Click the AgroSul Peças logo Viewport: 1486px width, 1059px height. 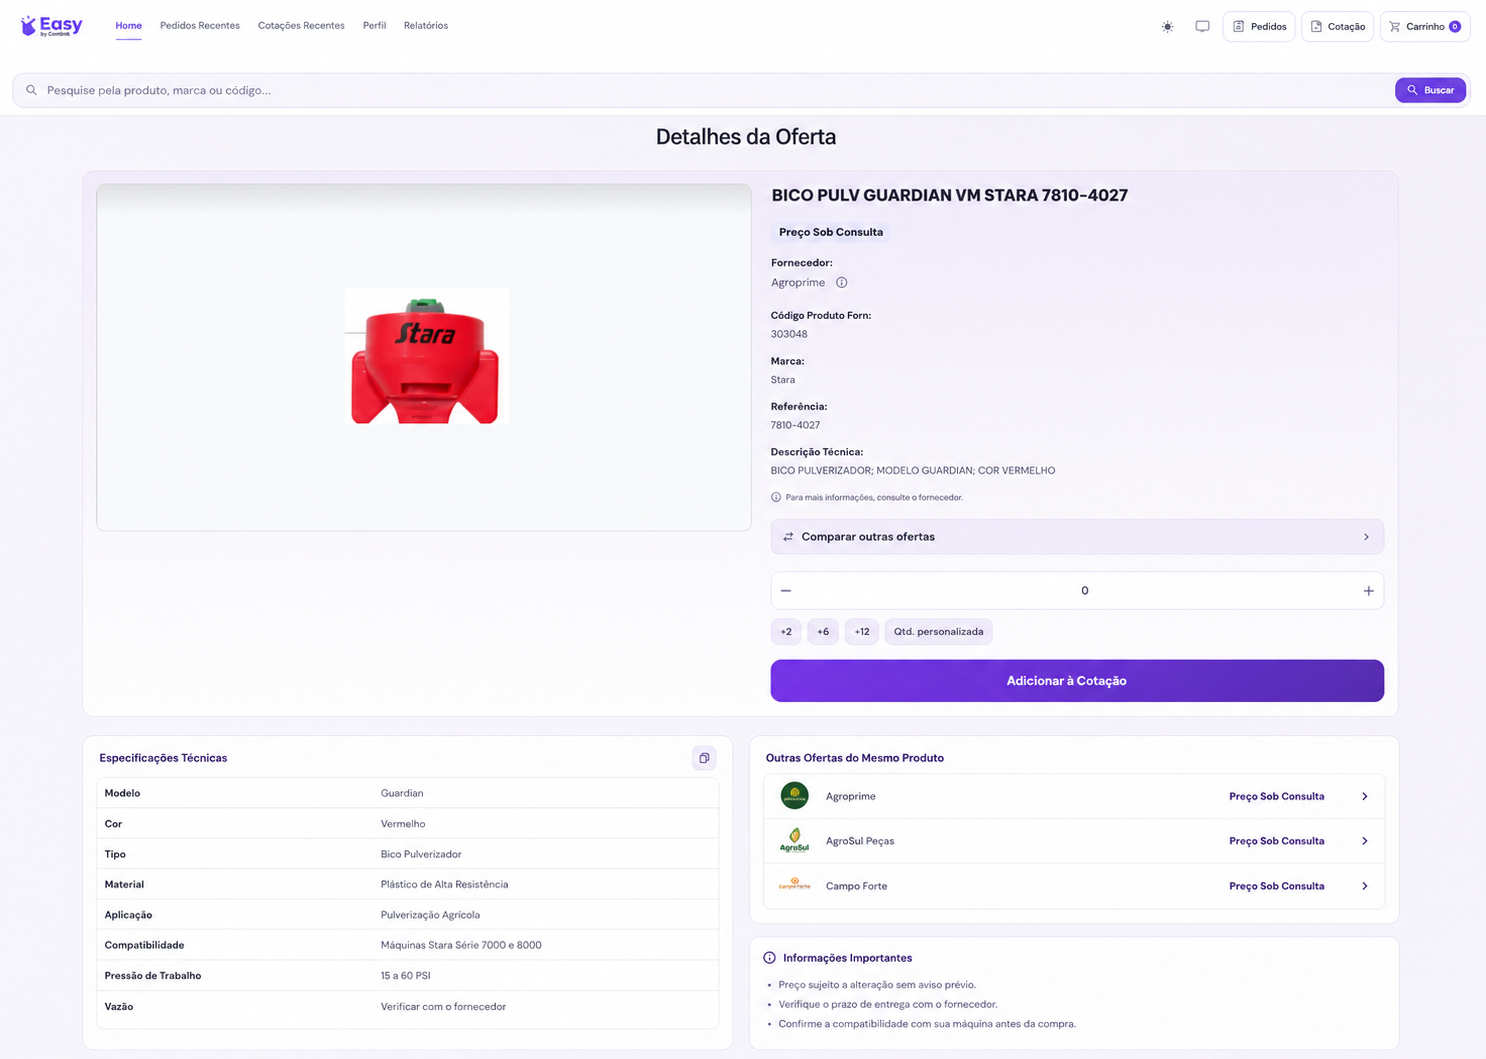(794, 841)
